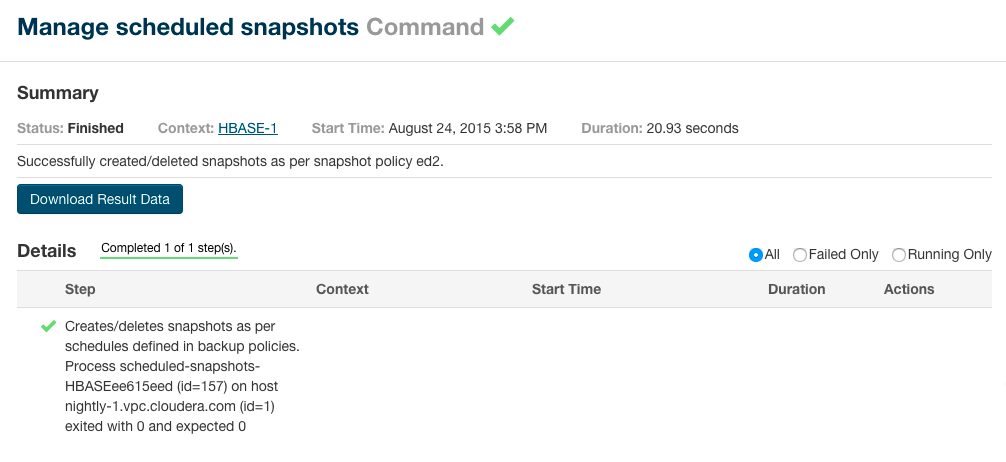Click the 'Completed 1 of 1 step(s)' text
This screenshot has height=462, width=1006.
(169, 248)
